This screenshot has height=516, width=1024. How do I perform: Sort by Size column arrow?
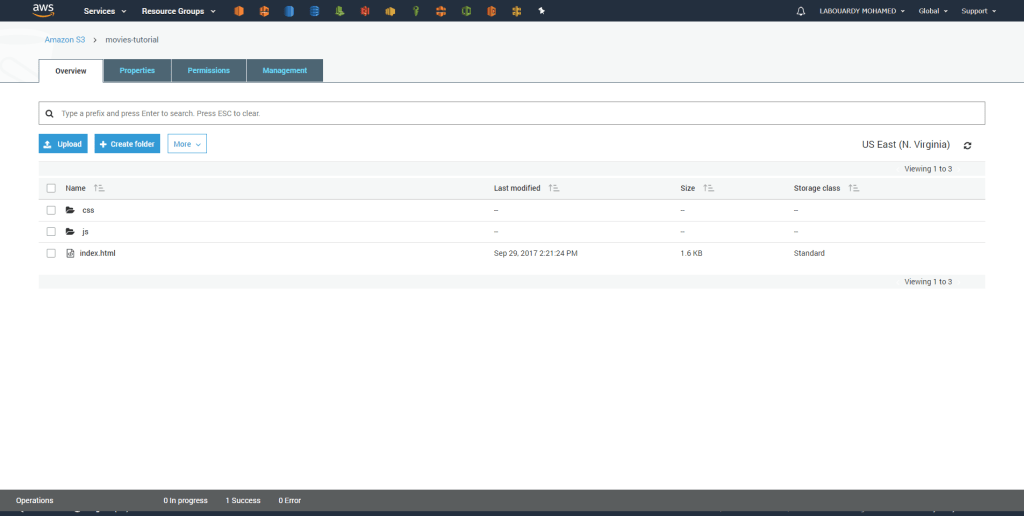709,188
